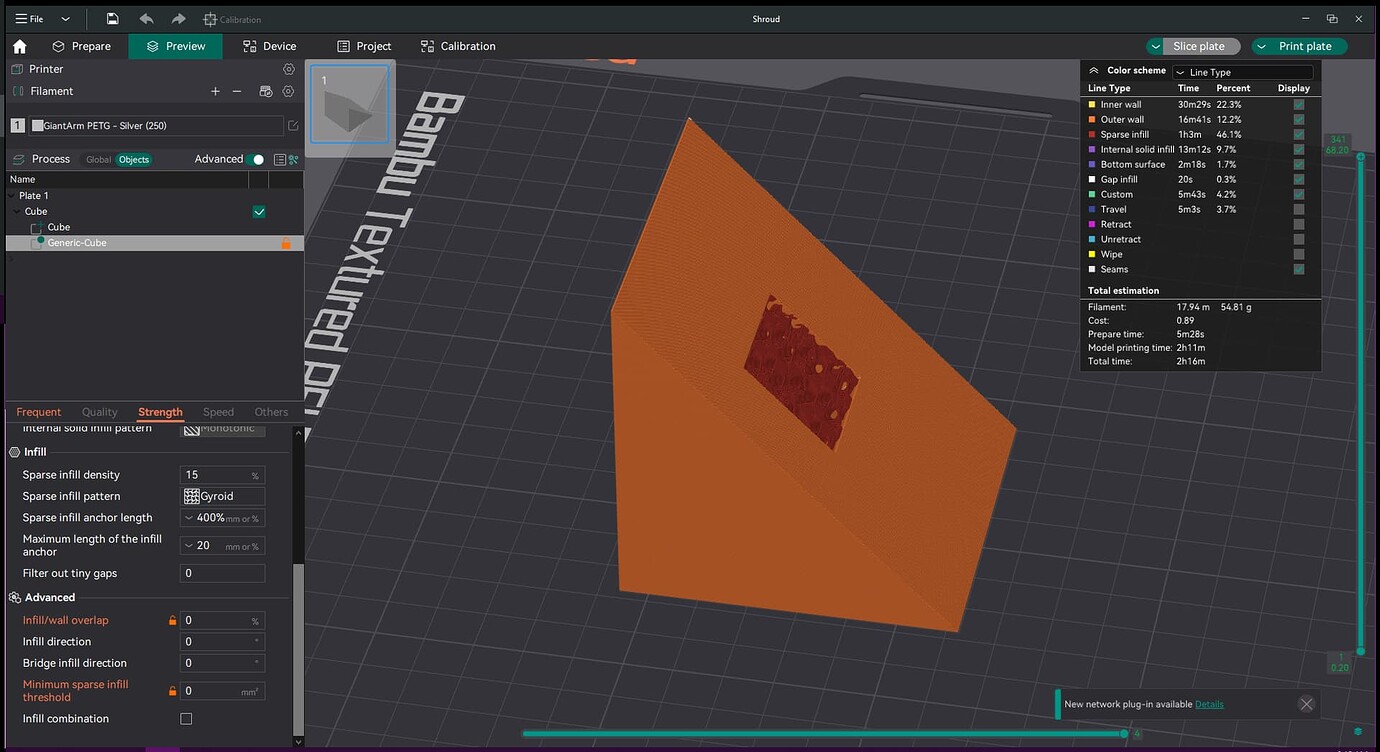The width and height of the screenshot is (1380, 752).
Task: Save the project with the floppy disk icon
Action: [112, 19]
